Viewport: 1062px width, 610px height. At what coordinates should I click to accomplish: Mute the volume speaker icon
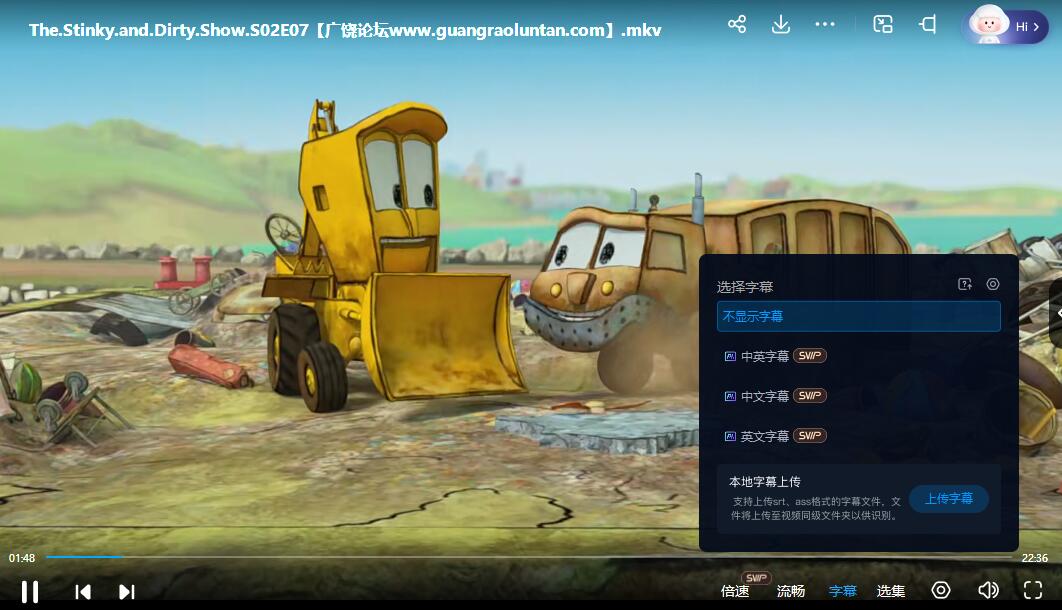988,590
